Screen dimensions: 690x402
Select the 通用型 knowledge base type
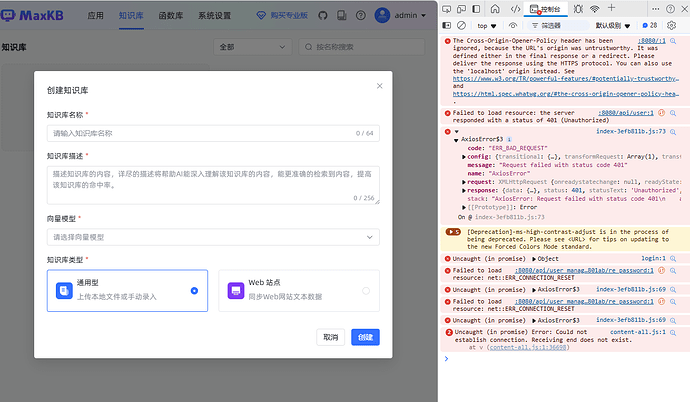pos(127,291)
